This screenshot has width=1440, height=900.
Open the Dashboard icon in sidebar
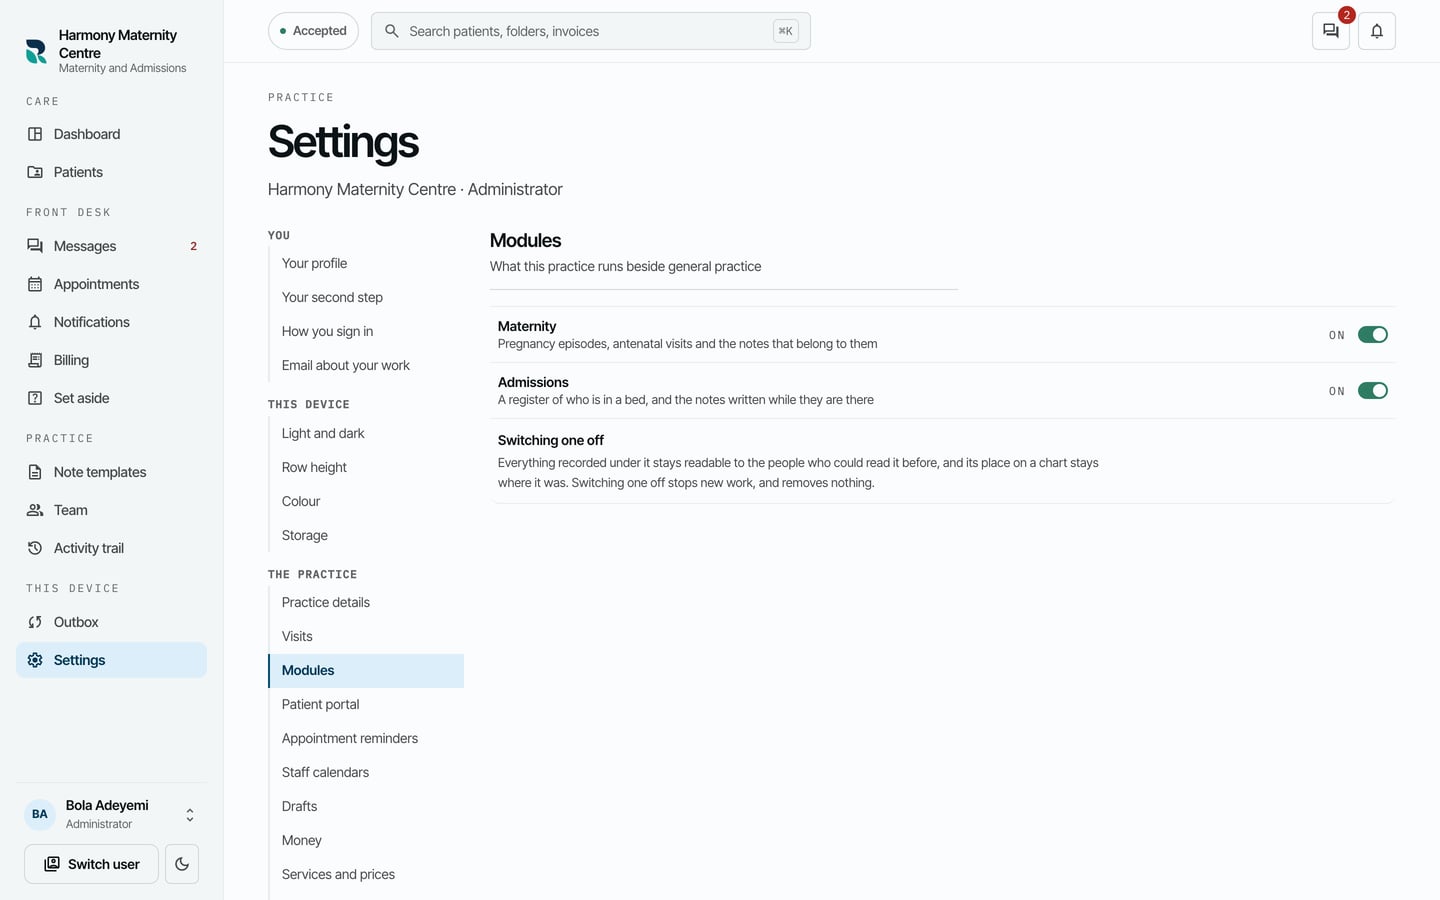pyautogui.click(x=35, y=134)
